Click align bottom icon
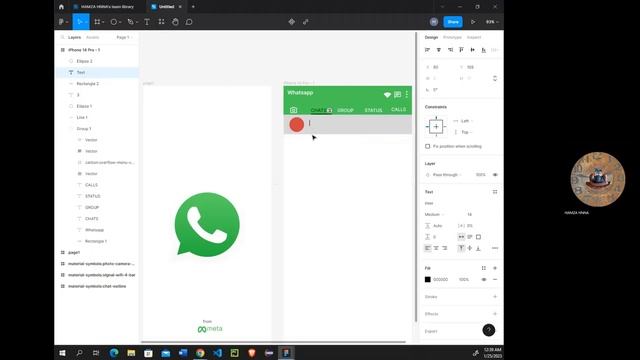This screenshot has width=640, height=360. click(484, 50)
